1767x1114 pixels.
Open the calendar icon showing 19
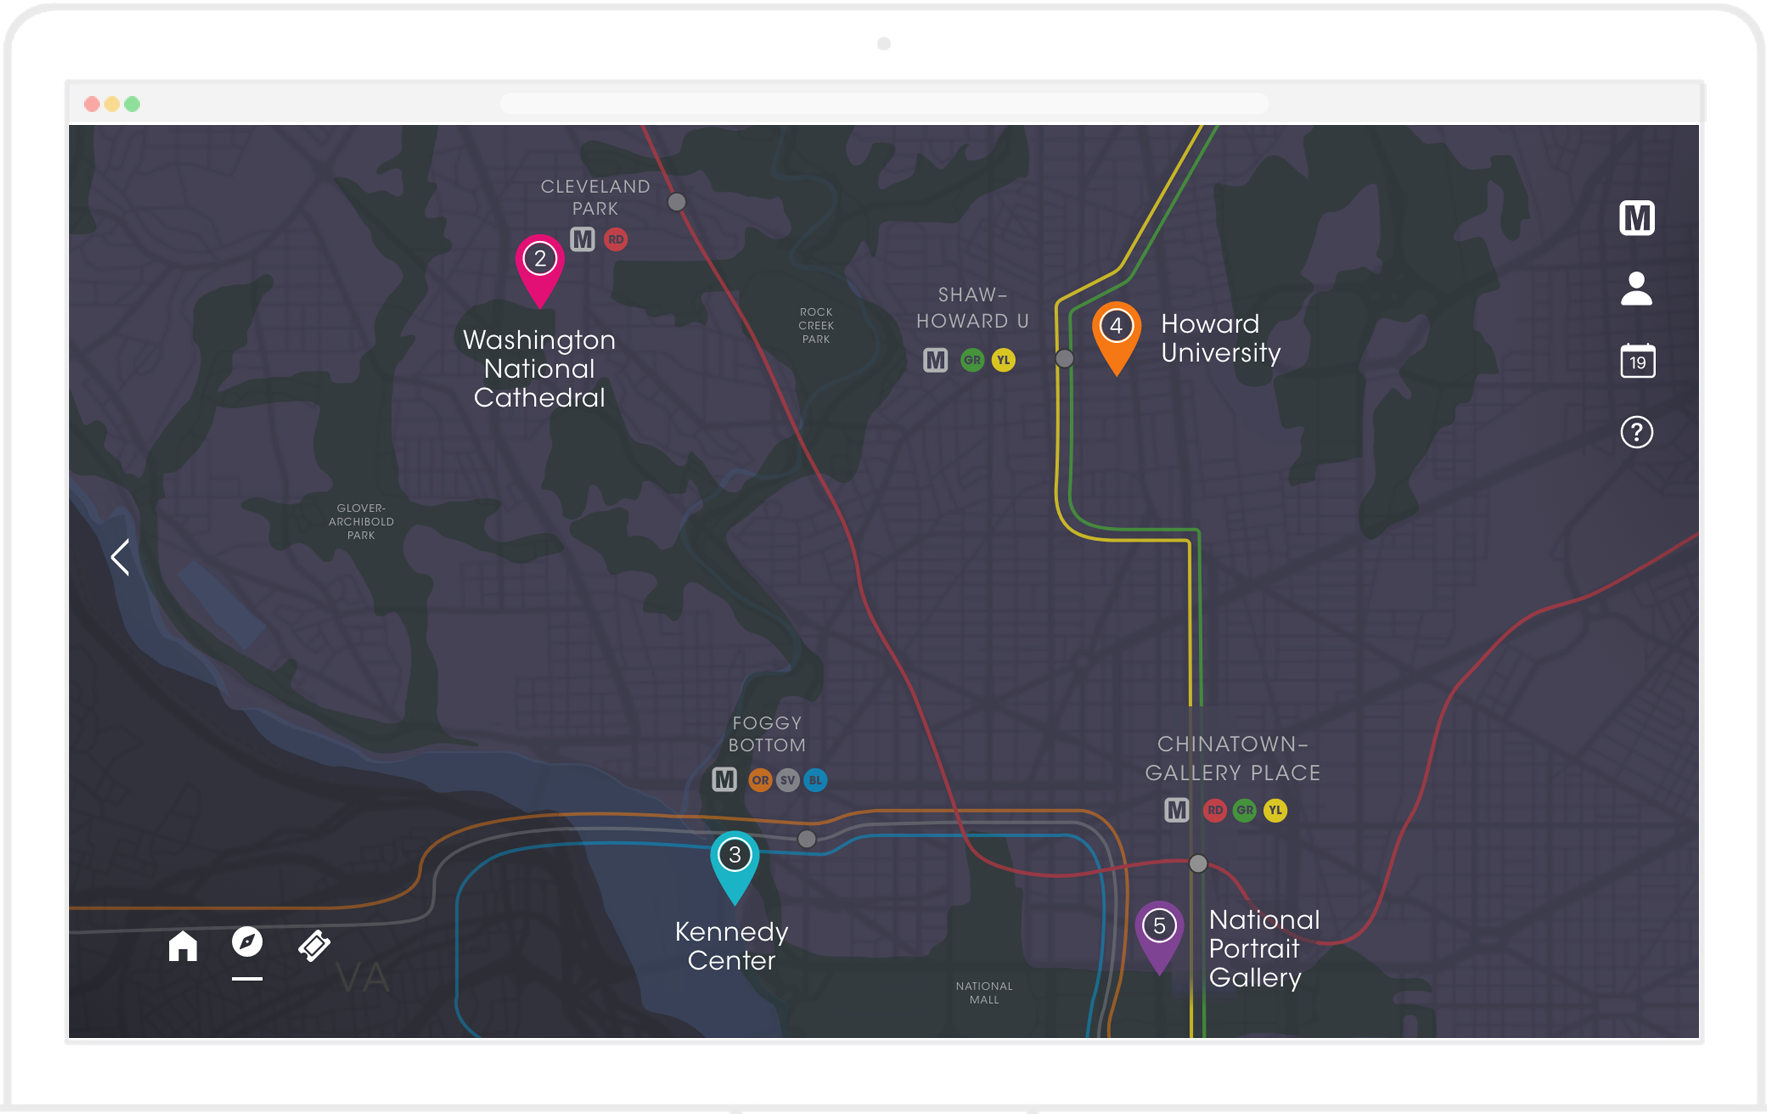point(1637,360)
